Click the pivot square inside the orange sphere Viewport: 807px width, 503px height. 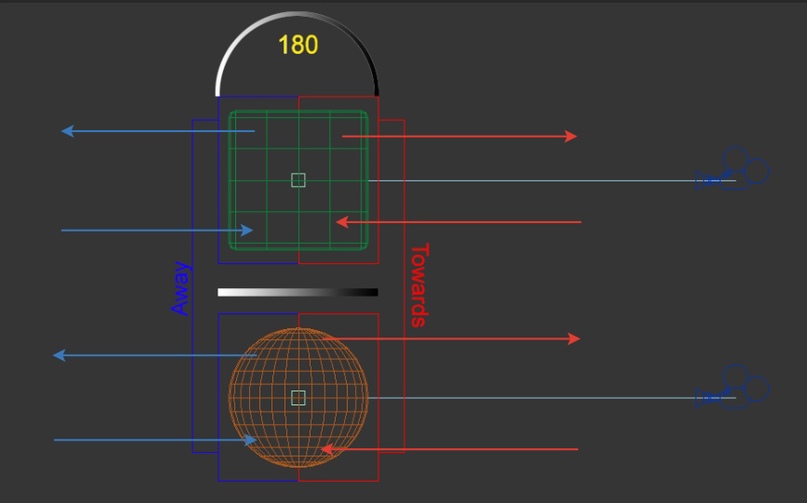(x=299, y=398)
